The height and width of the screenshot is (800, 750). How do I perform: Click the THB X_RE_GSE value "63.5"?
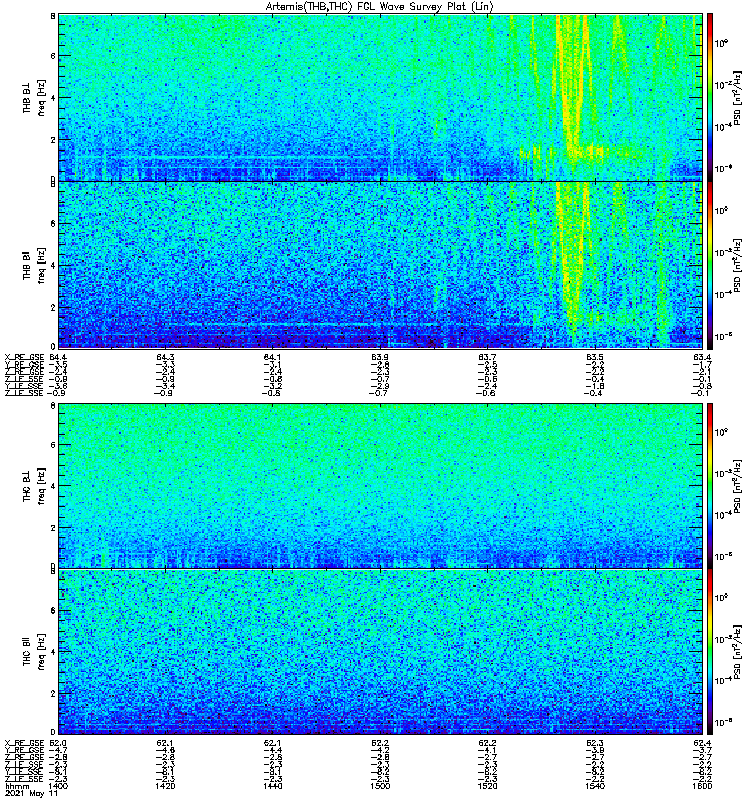[x=595, y=357]
